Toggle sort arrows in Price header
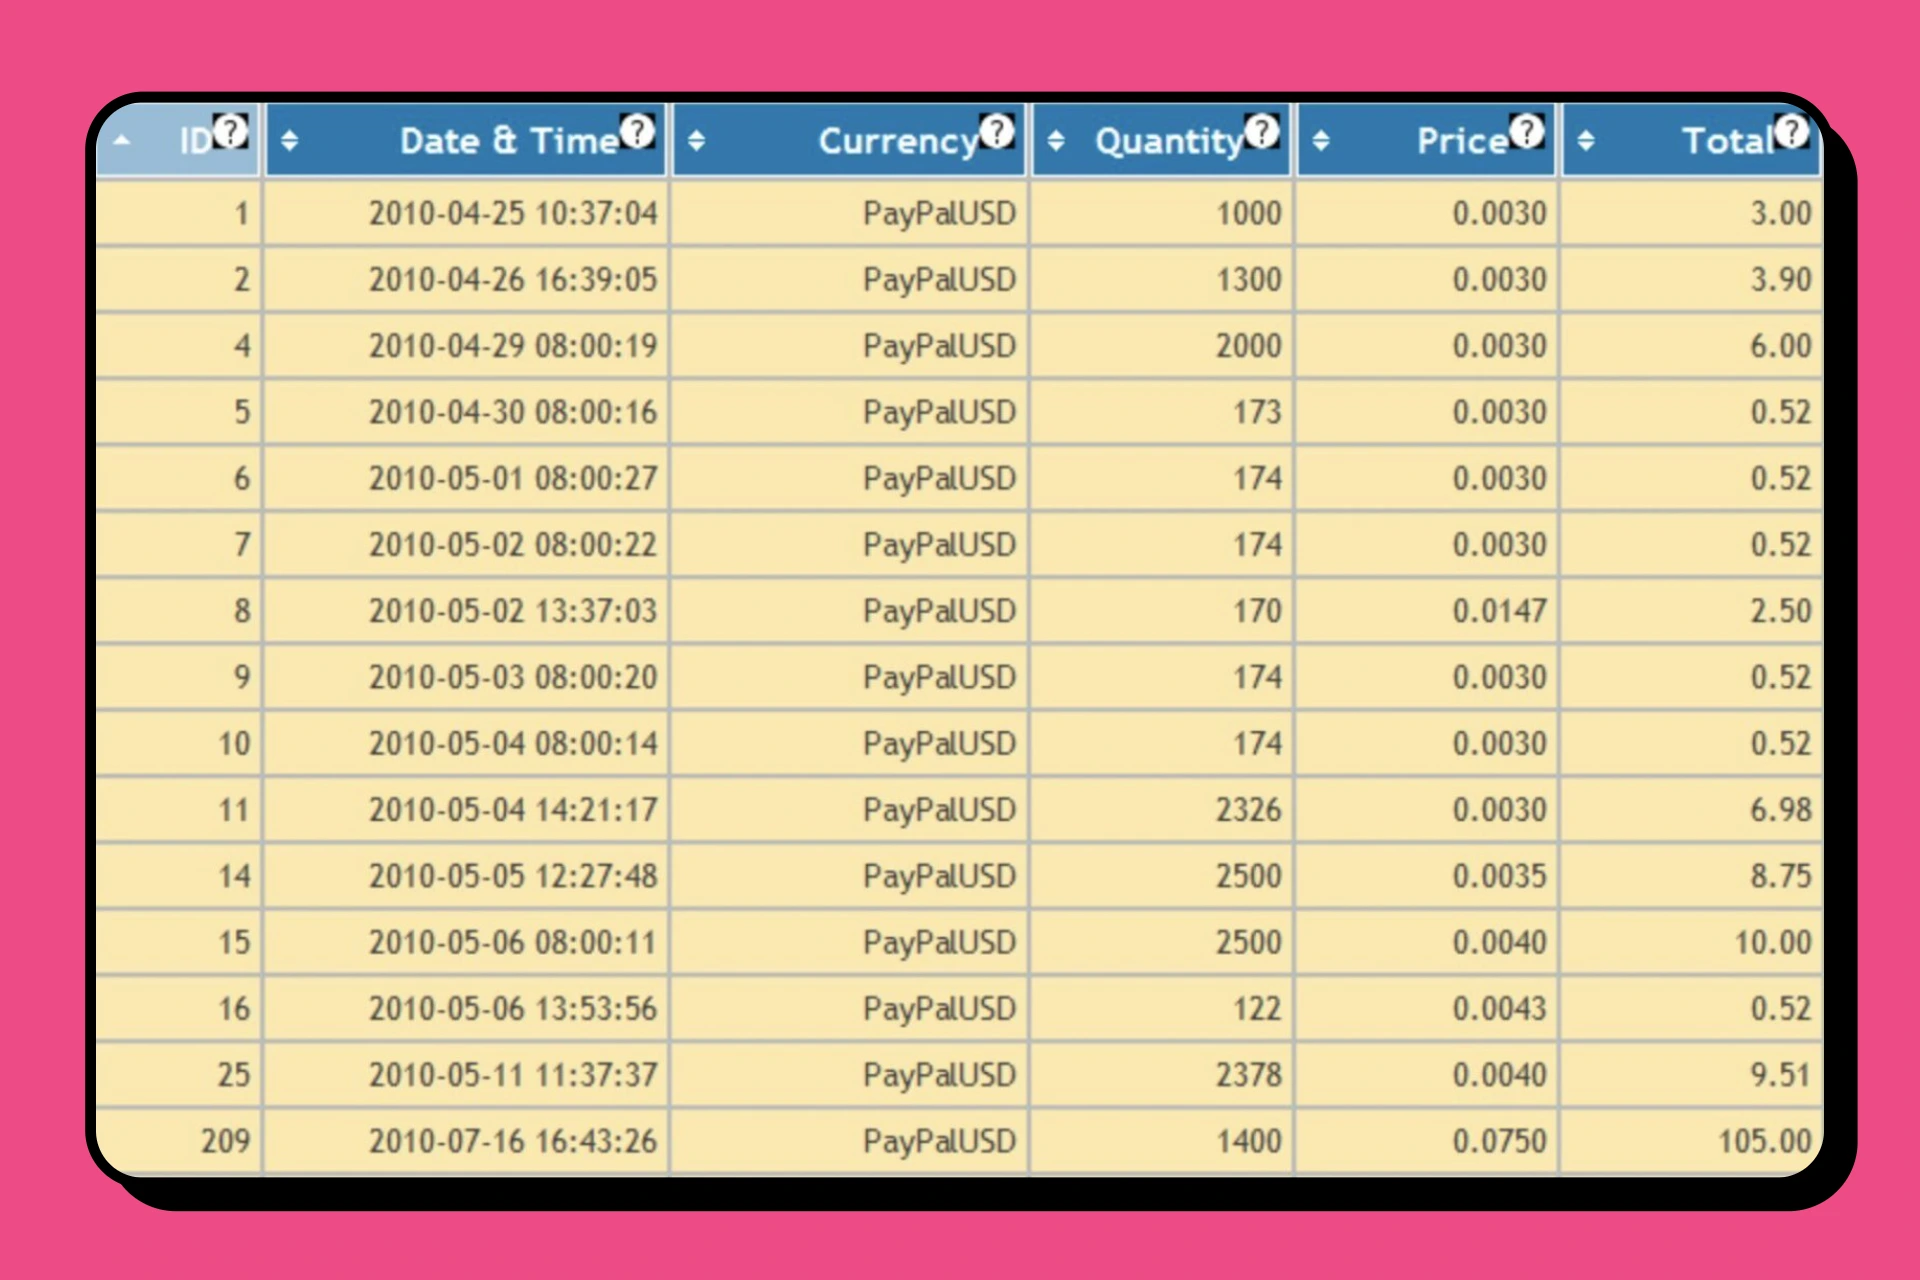Screen dimensions: 1920x1280 1321,141
